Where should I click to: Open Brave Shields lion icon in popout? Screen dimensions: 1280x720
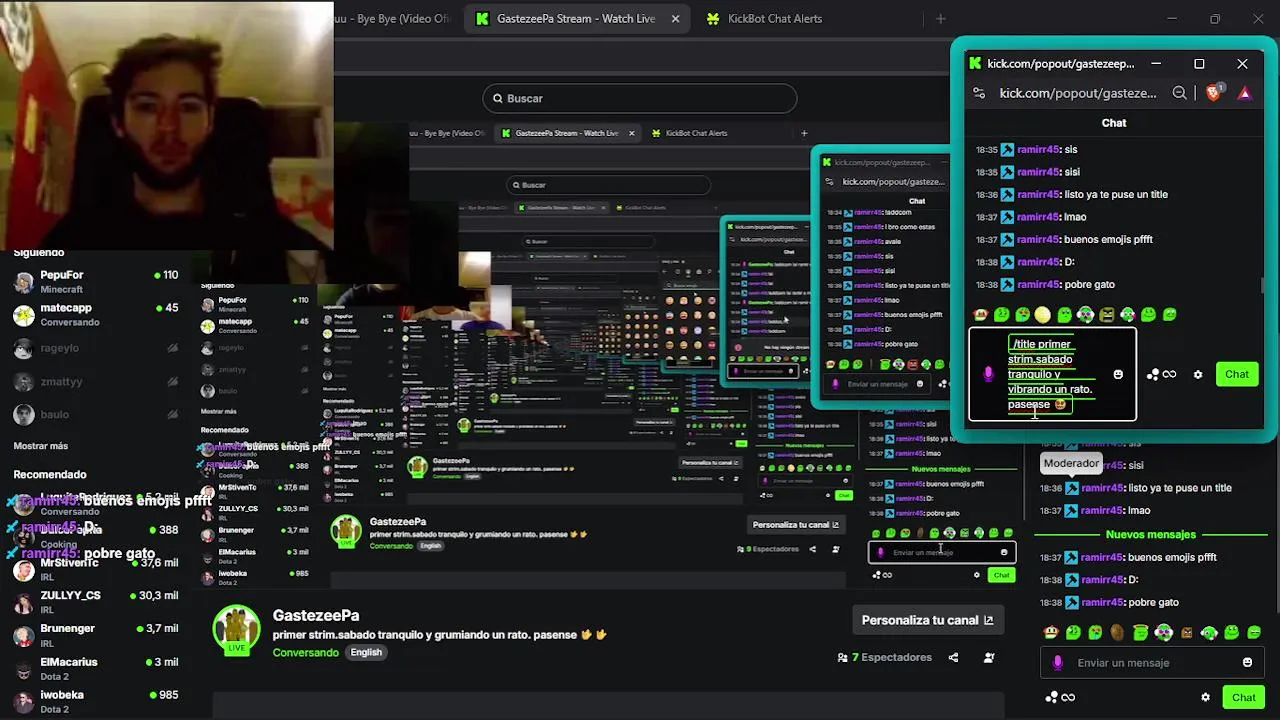[1214, 93]
